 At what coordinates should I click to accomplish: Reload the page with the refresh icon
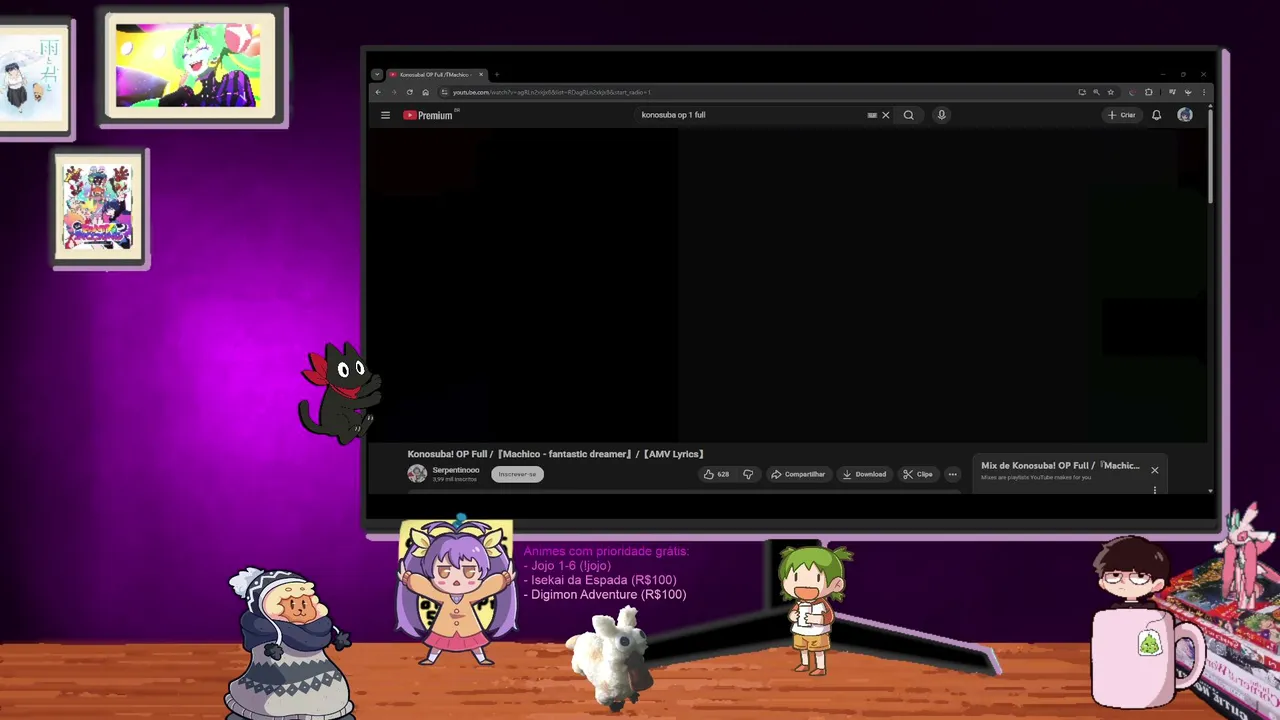[410, 92]
